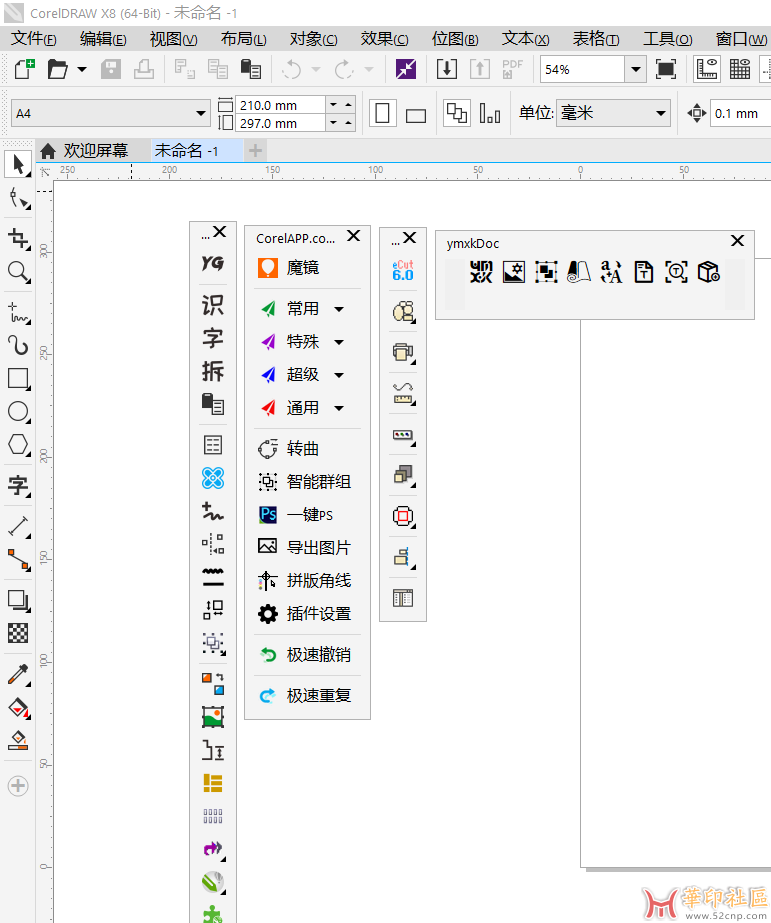
Task: Click the All Pages layout icon
Action: [x=457, y=113]
